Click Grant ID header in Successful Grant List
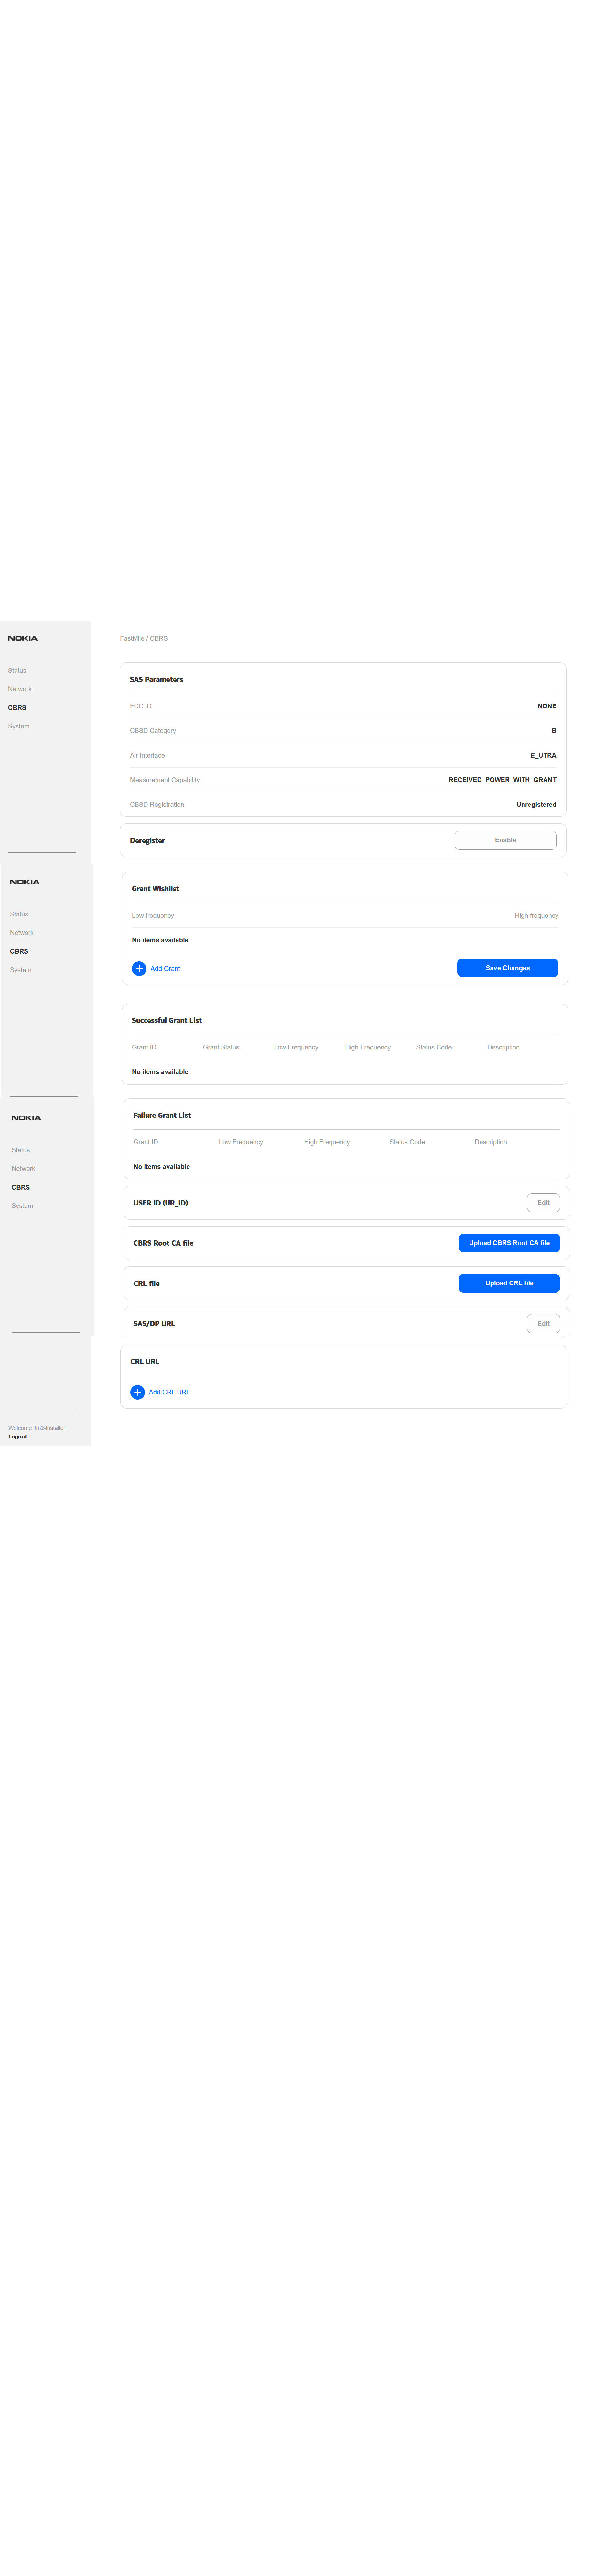Image resolution: width=616 pixels, height=2576 pixels. 144,1047
